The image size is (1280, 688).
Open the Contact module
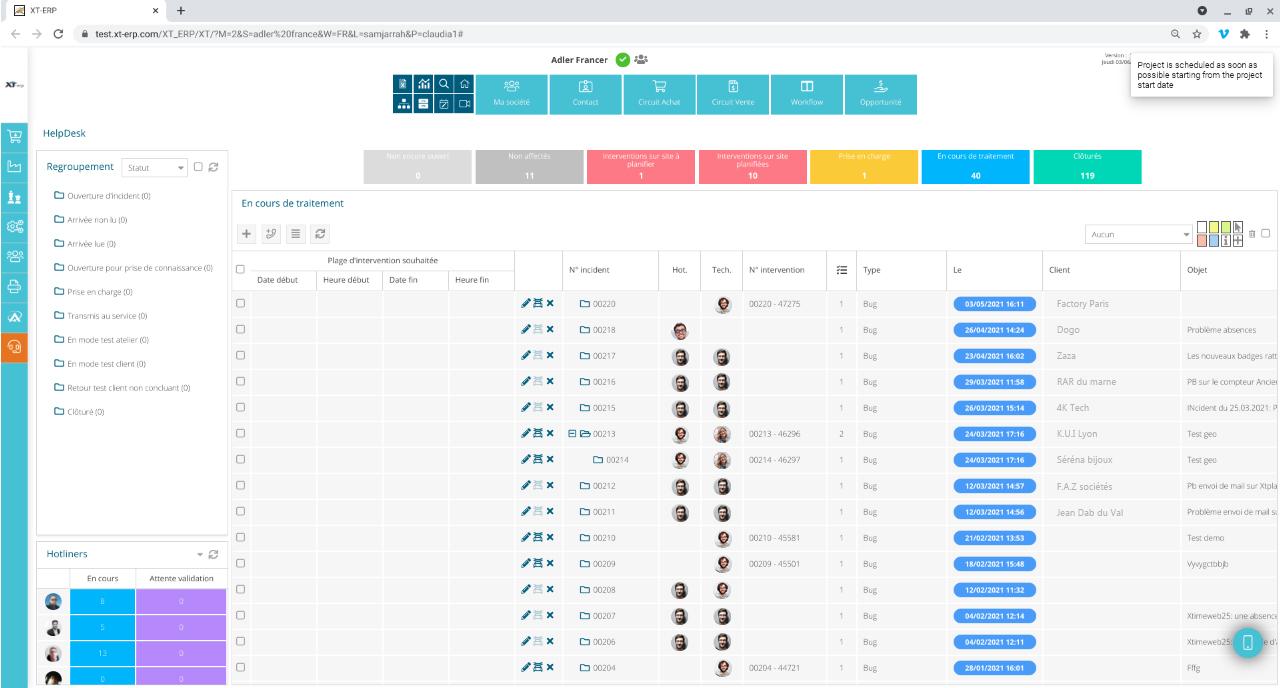[x=586, y=95]
